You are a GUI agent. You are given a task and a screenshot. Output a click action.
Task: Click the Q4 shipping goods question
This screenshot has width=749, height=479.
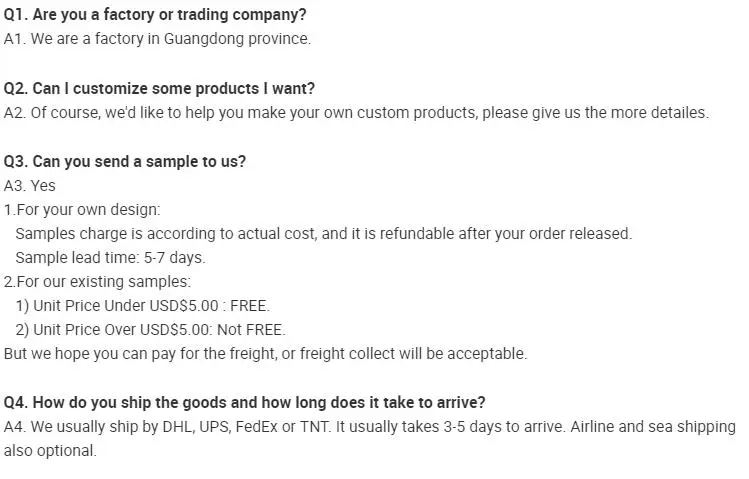244,403
